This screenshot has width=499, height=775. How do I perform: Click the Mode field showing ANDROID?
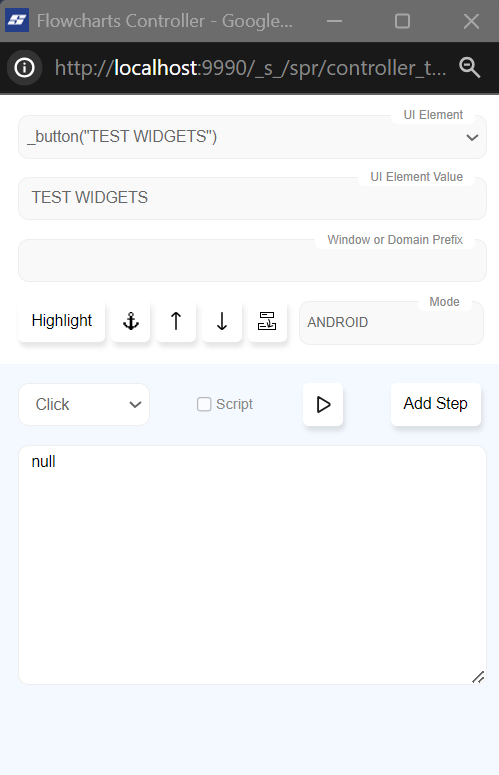tap(391, 322)
